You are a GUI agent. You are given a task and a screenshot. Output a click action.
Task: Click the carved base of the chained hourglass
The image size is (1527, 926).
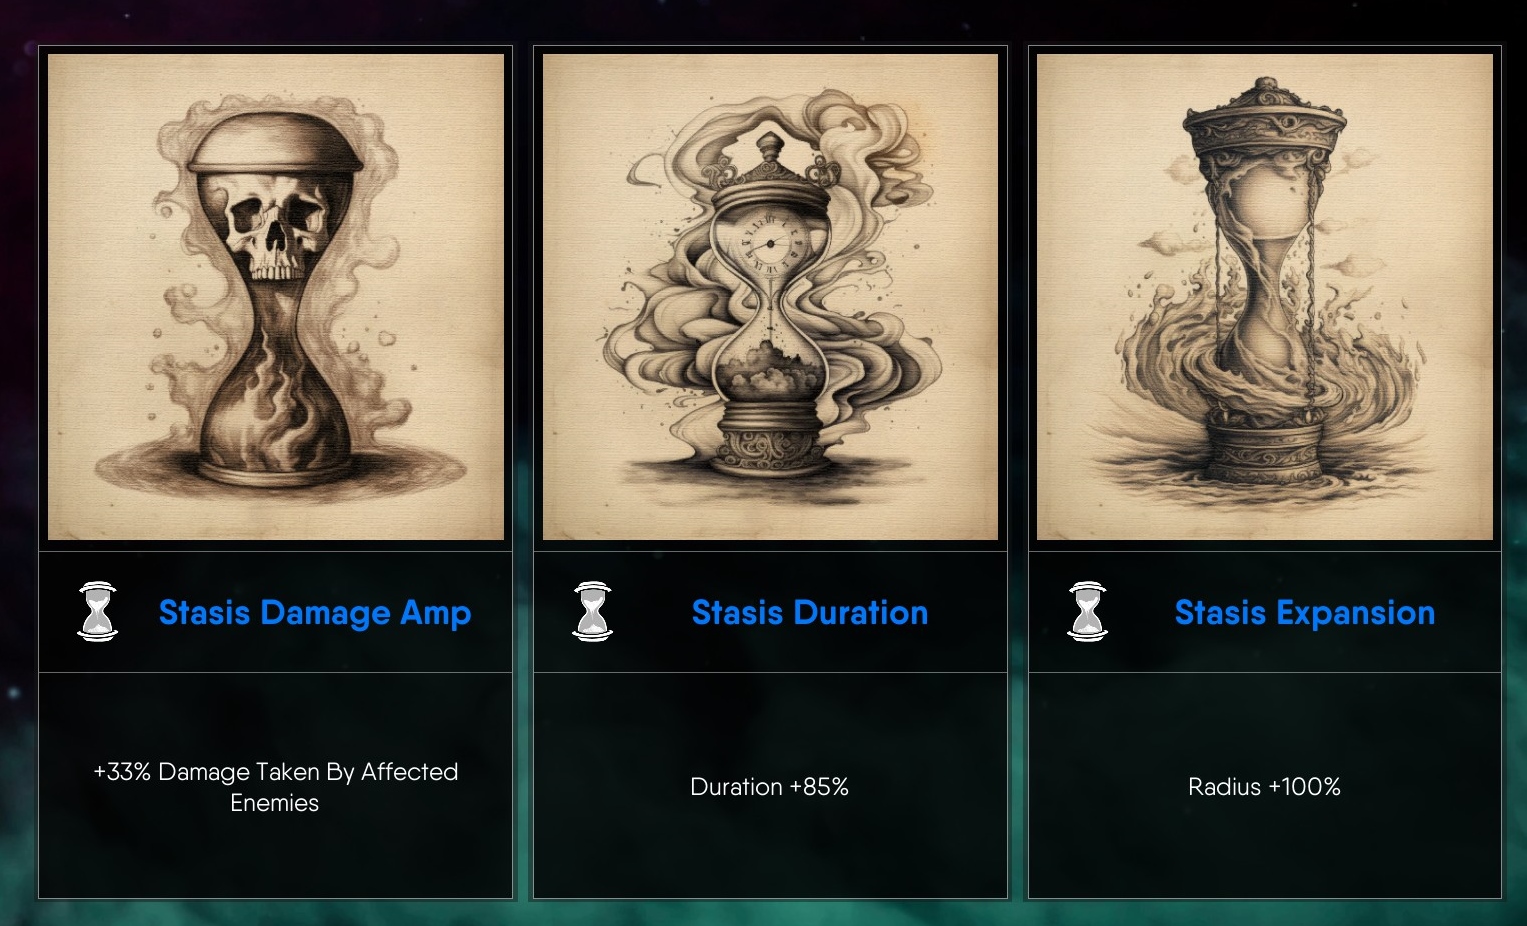pos(1264,445)
